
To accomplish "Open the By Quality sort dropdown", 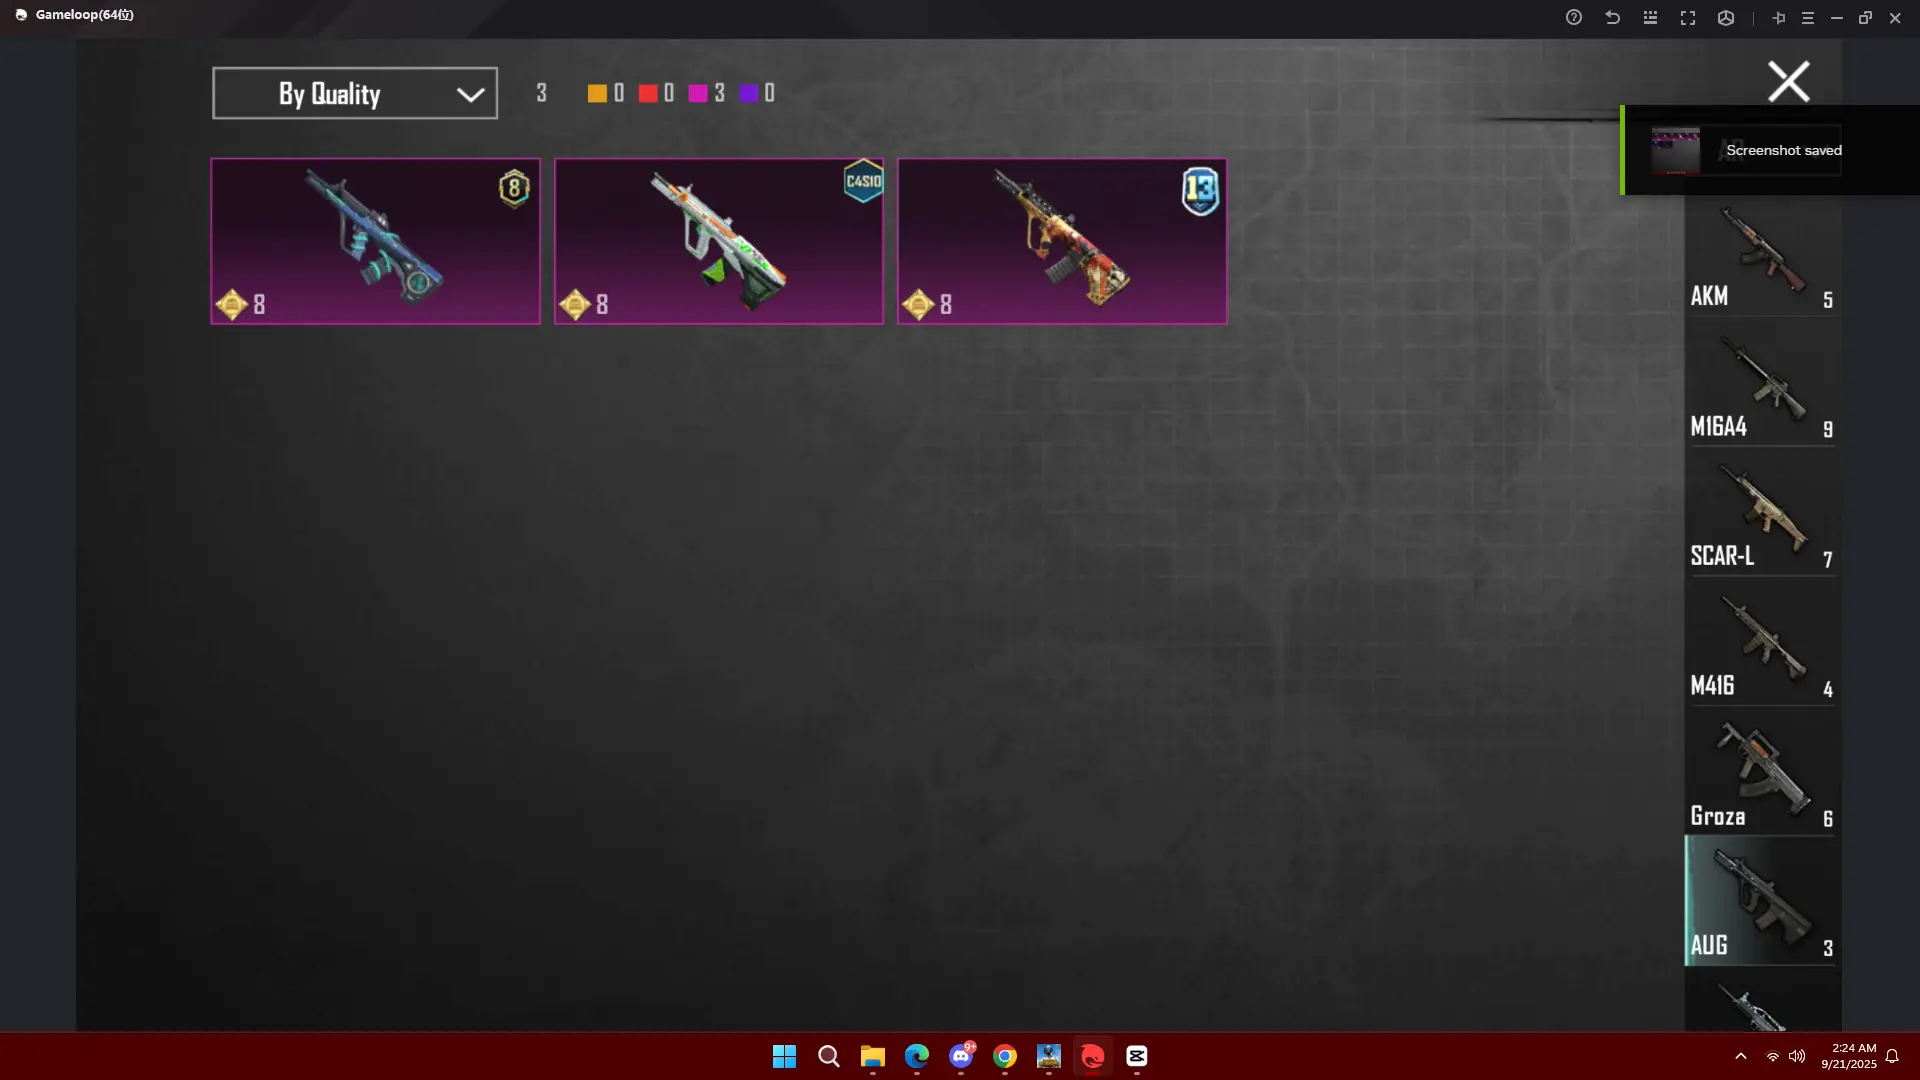I will click(354, 93).
